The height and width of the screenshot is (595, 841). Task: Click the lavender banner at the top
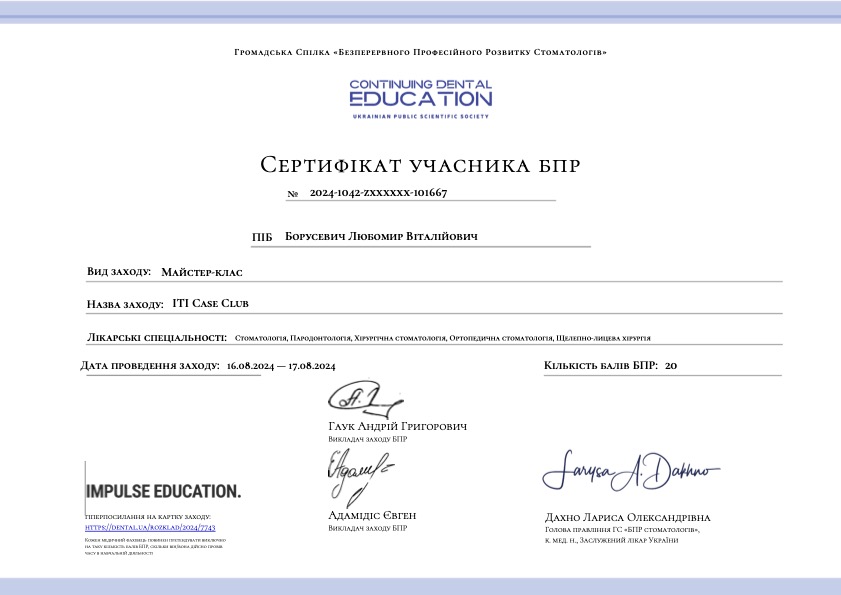(x=420, y=9)
